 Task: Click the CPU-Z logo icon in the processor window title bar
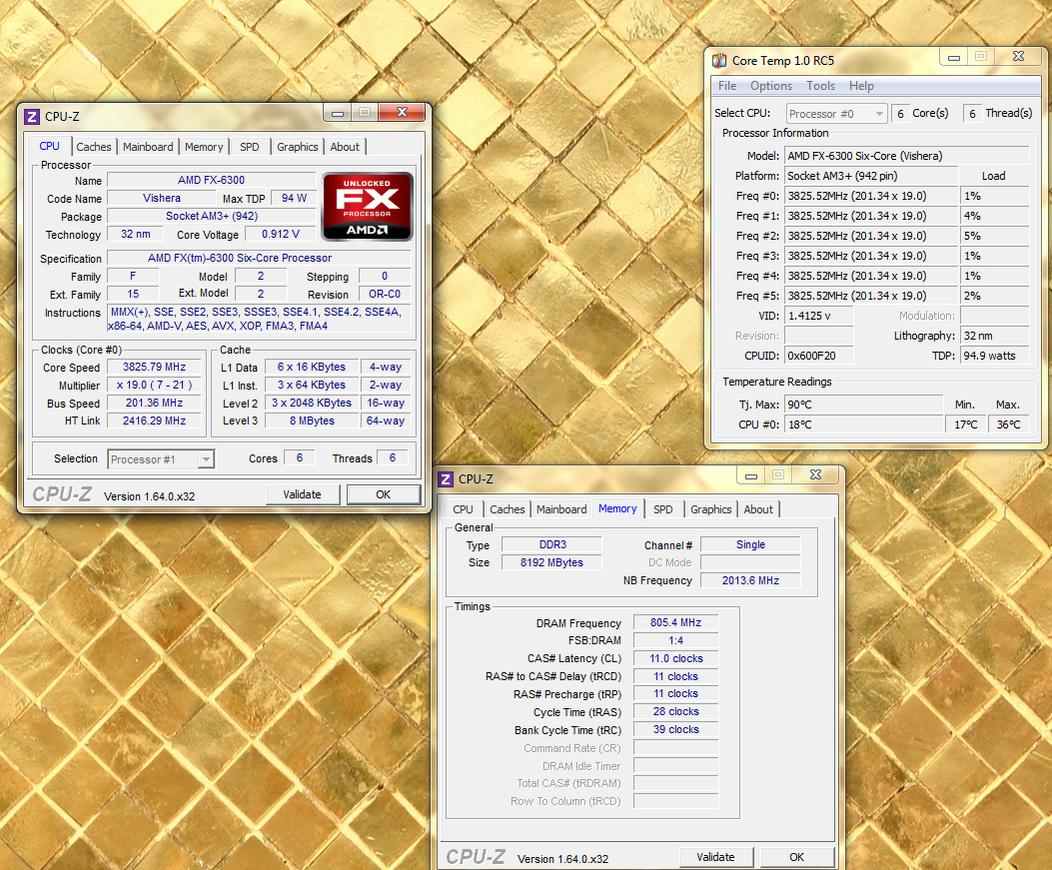pos(32,117)
